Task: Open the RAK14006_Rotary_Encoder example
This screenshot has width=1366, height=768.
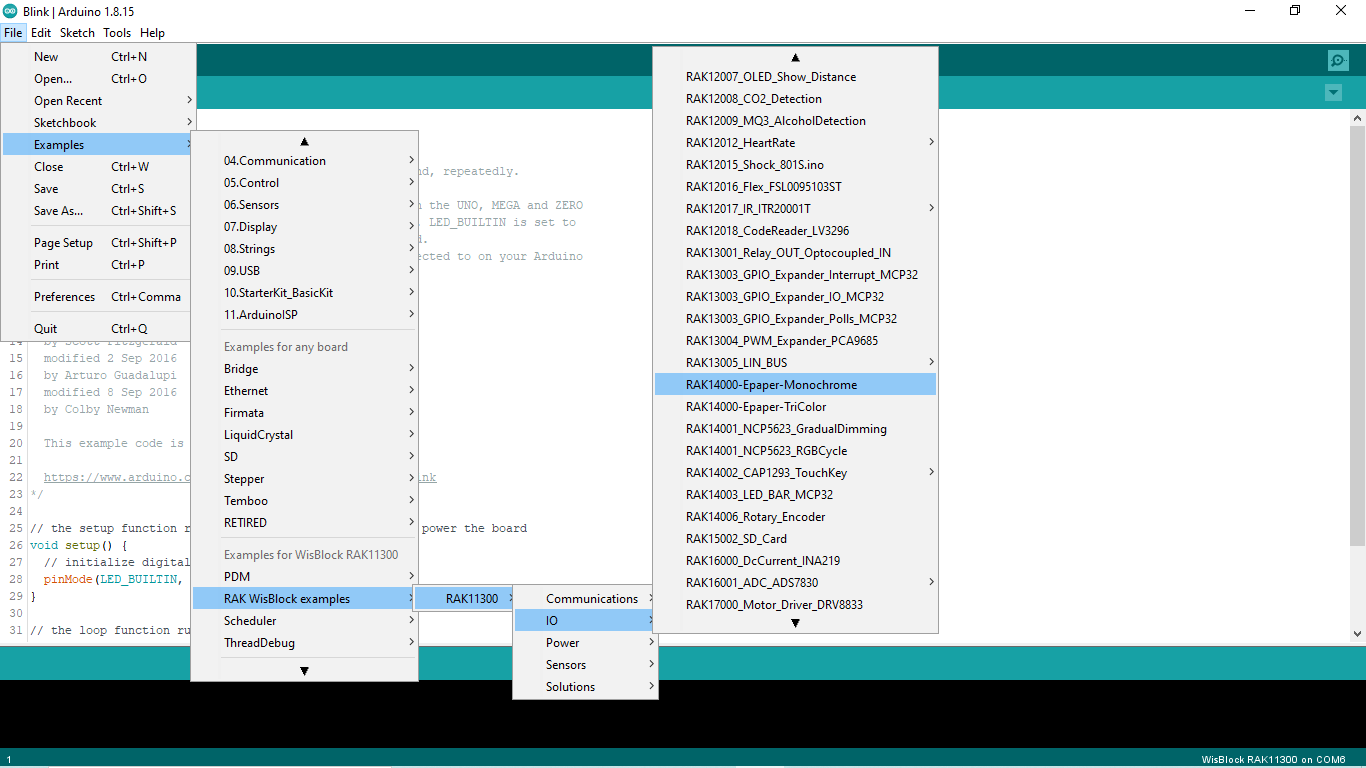Action: 795,517
